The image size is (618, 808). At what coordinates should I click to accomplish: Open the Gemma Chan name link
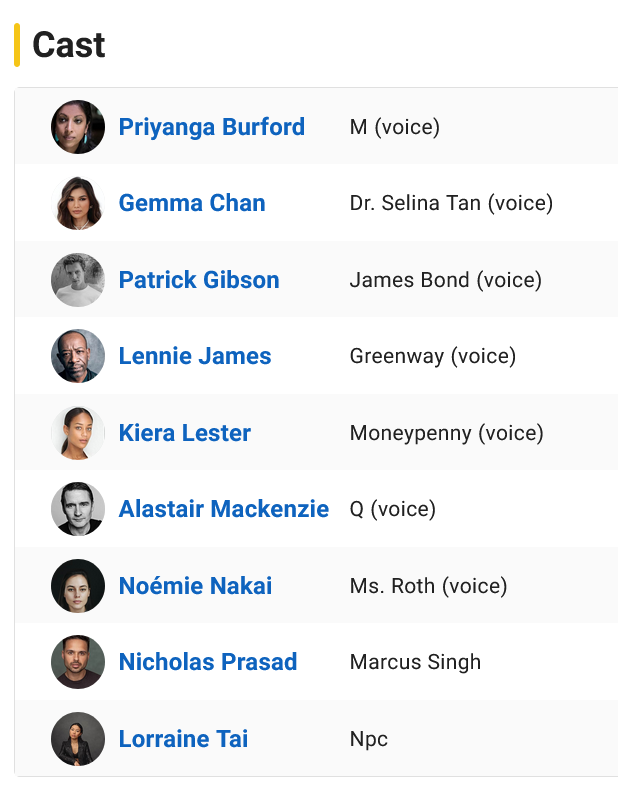192,203
